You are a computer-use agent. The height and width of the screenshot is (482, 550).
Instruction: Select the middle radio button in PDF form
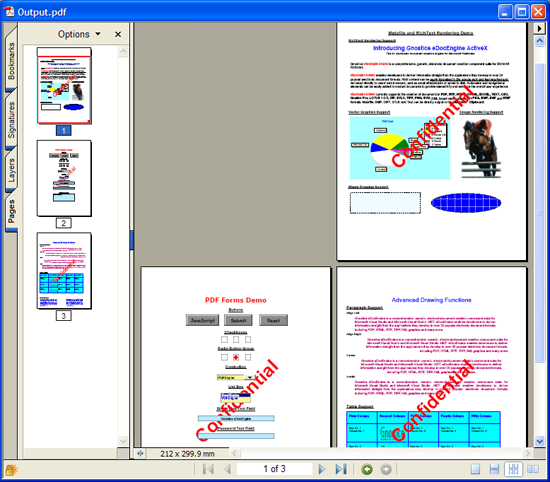point(236,357)
